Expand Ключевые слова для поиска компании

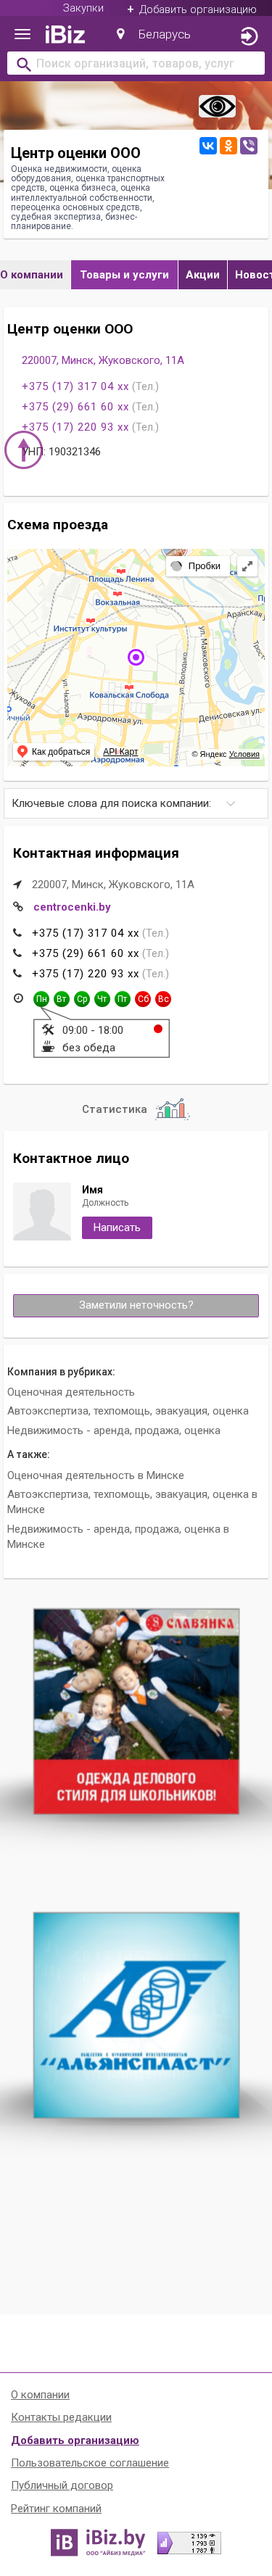(136, 803)
